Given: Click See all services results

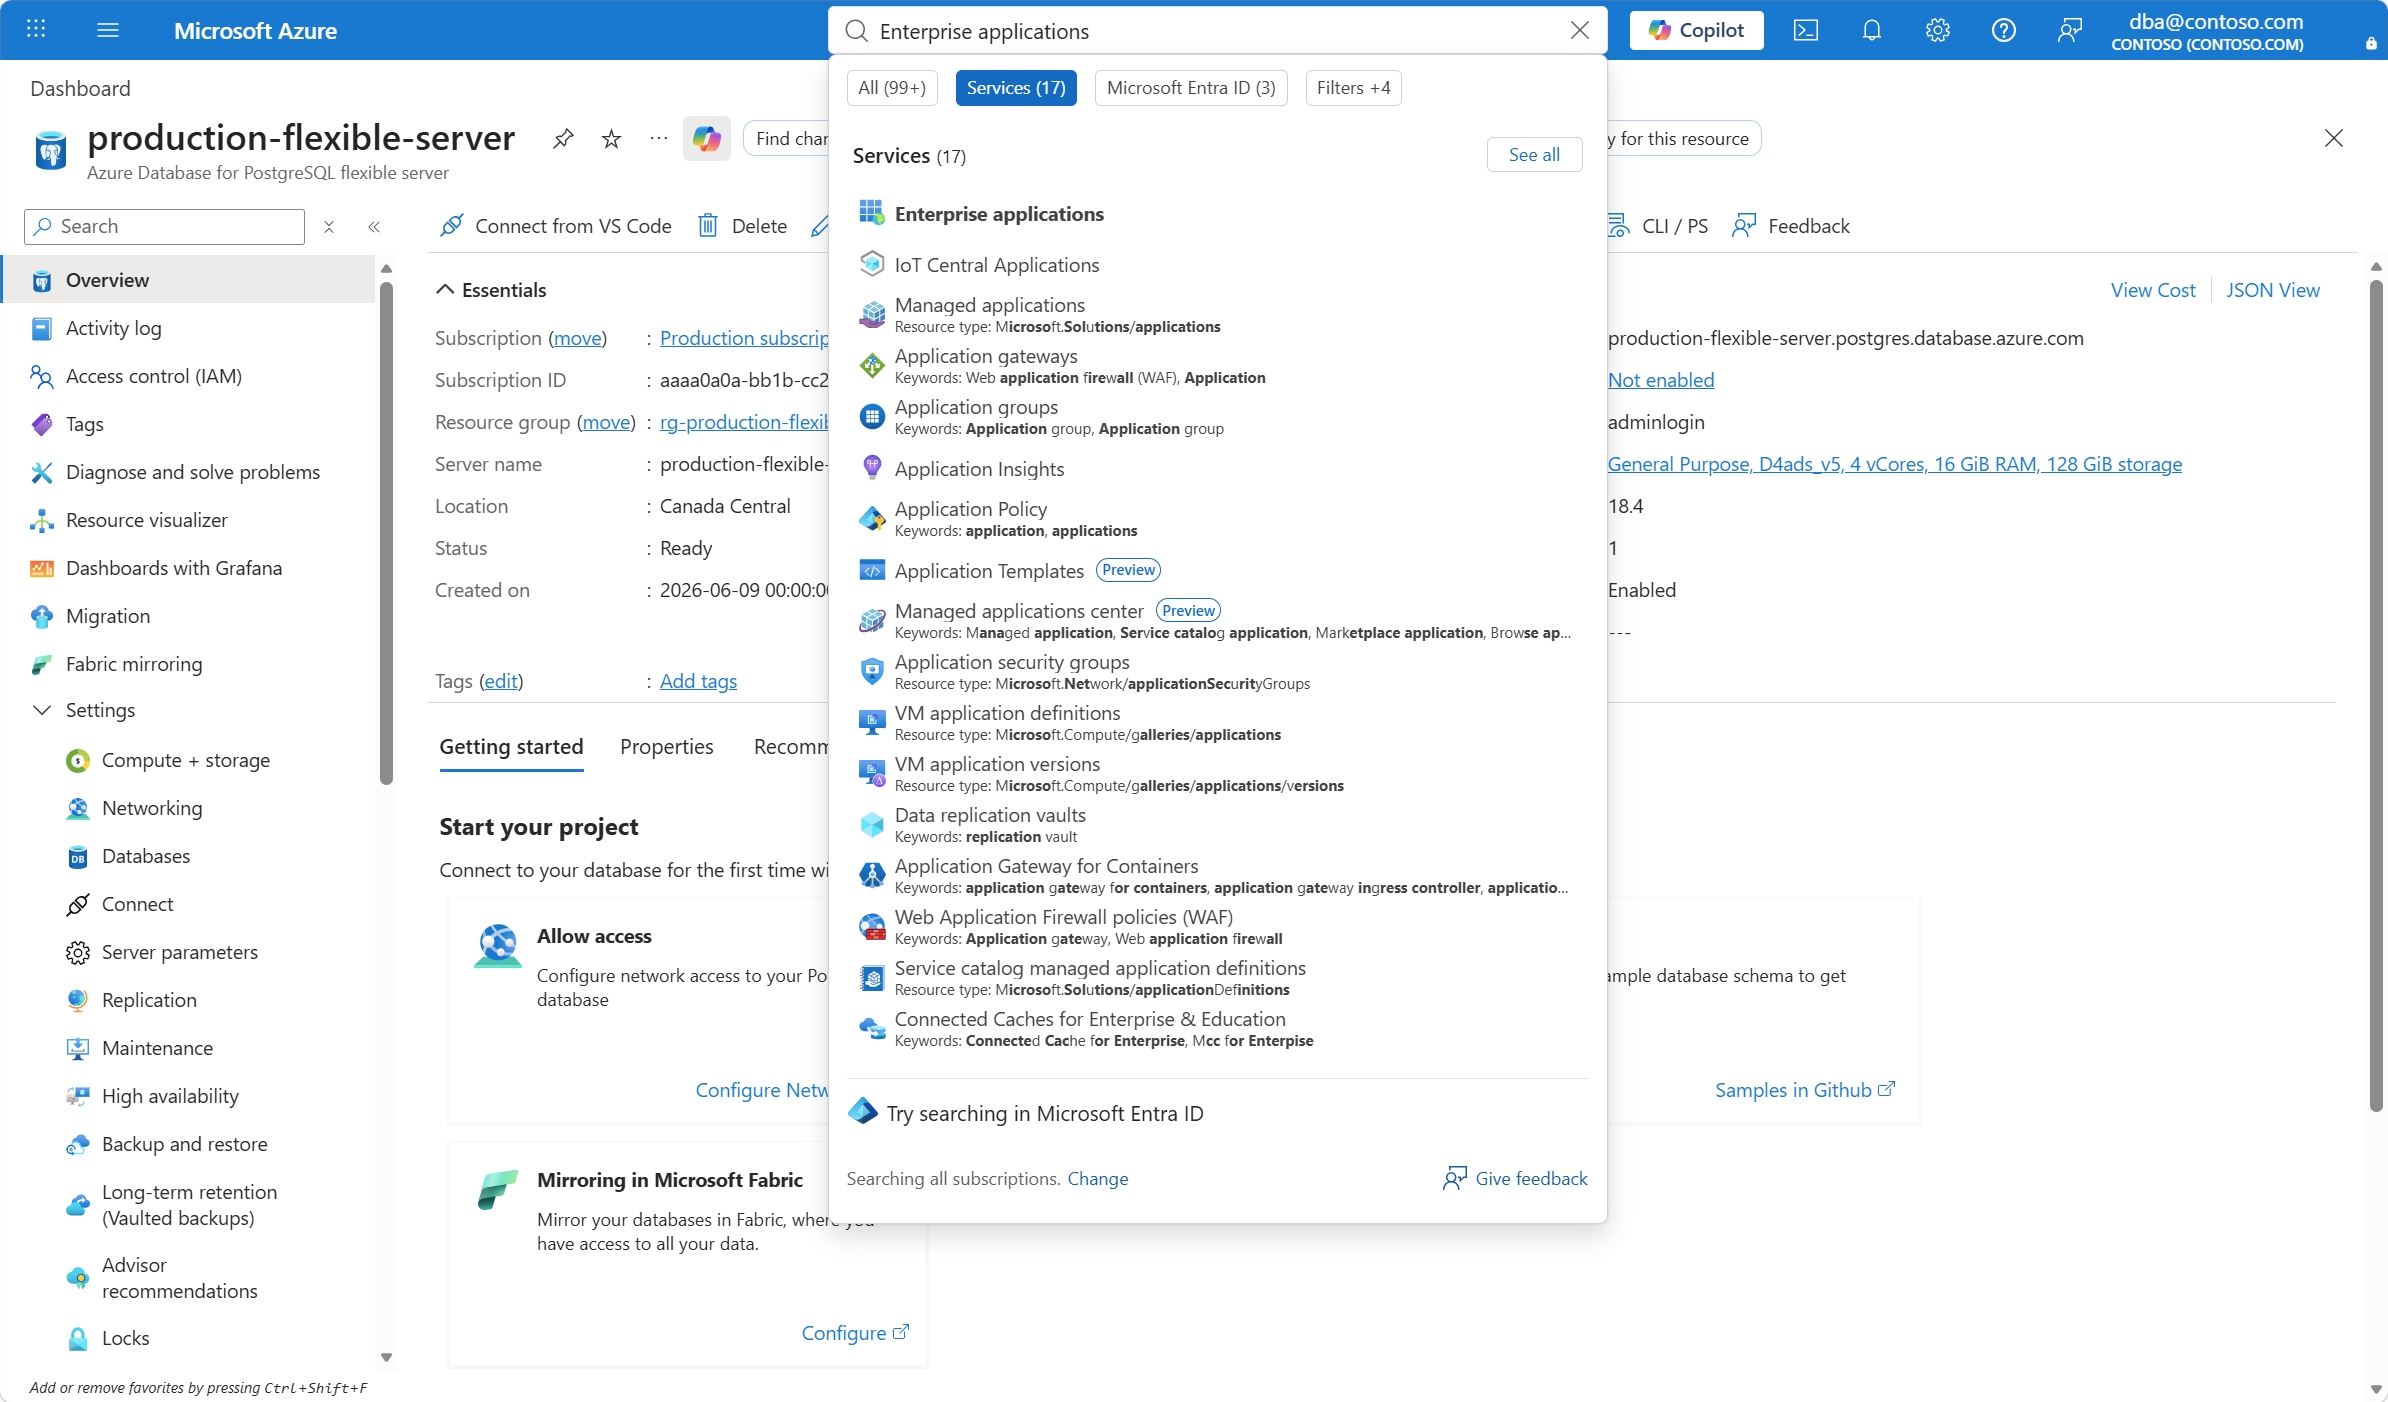Looking at the screenshot, I should 1534,155.
